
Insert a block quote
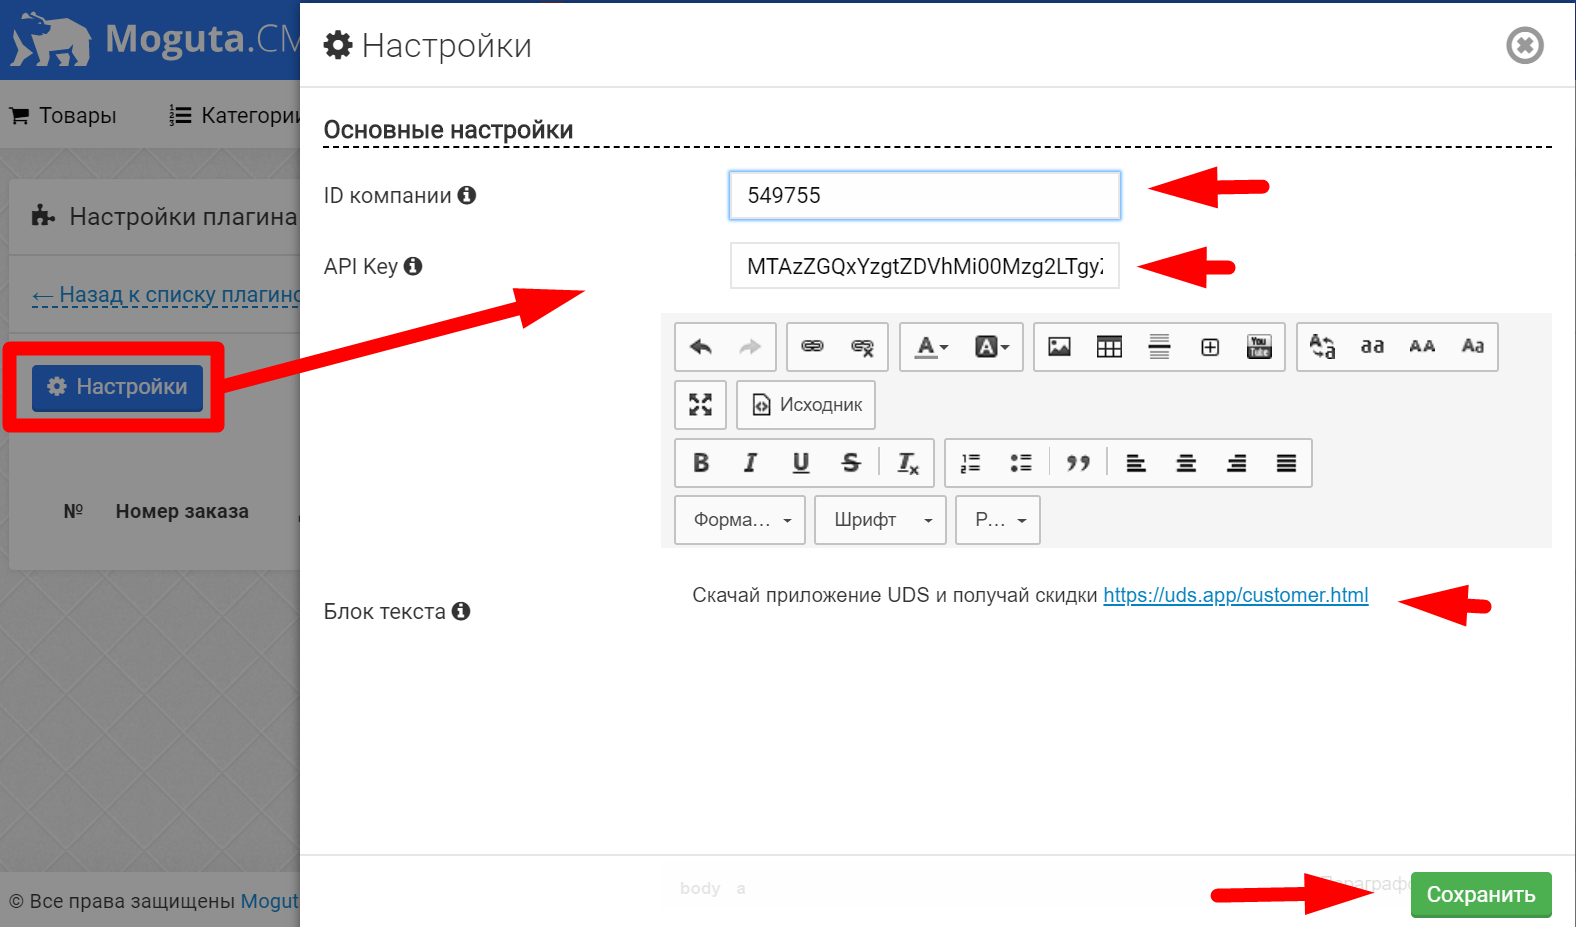pyautogui.click(x=1078, y=463)
